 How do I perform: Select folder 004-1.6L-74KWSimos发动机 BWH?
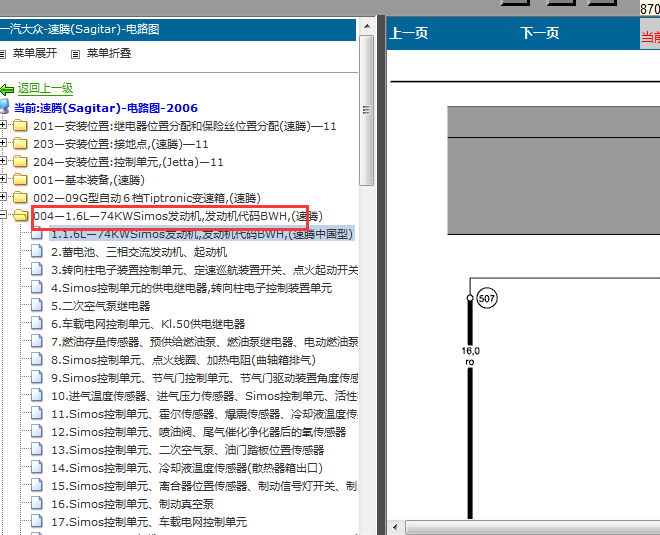pos(178,216)
